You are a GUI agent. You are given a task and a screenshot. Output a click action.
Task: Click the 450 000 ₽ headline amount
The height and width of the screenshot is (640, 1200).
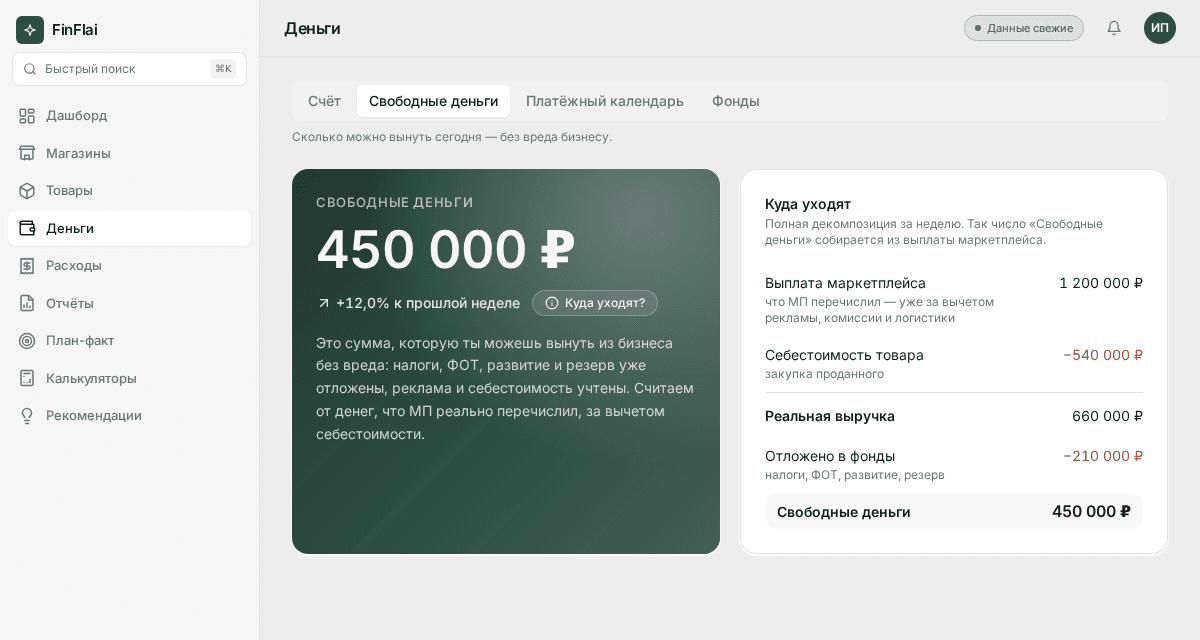[x=446, y=249]
